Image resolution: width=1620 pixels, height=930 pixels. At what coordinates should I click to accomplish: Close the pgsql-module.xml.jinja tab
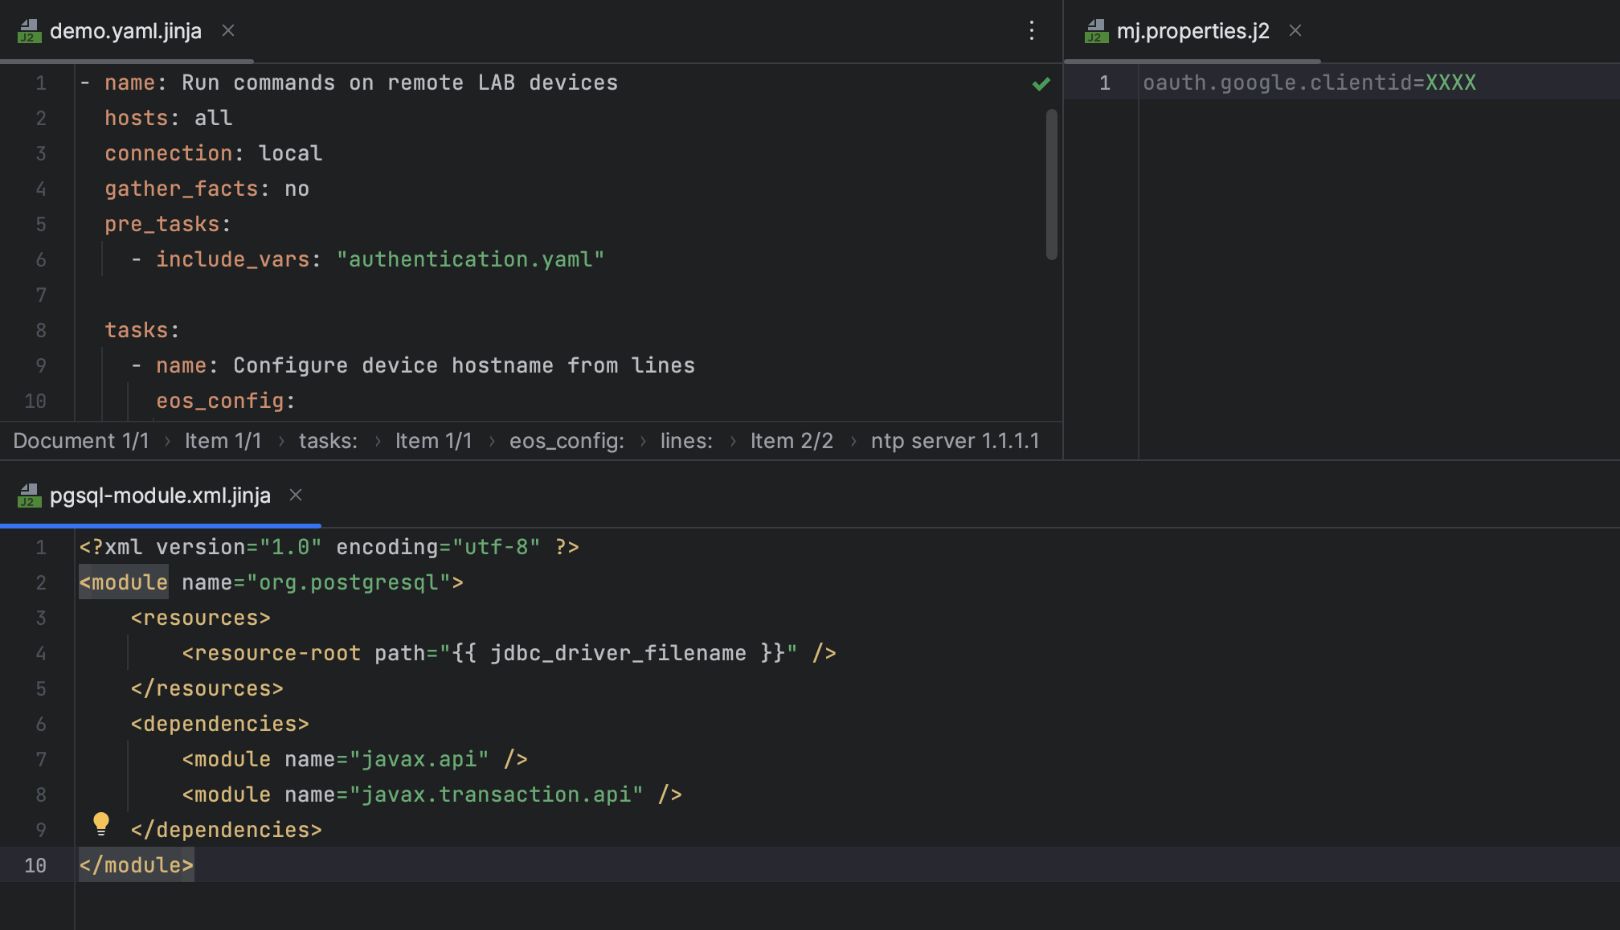pyautogui.click(x=296, y=495)
